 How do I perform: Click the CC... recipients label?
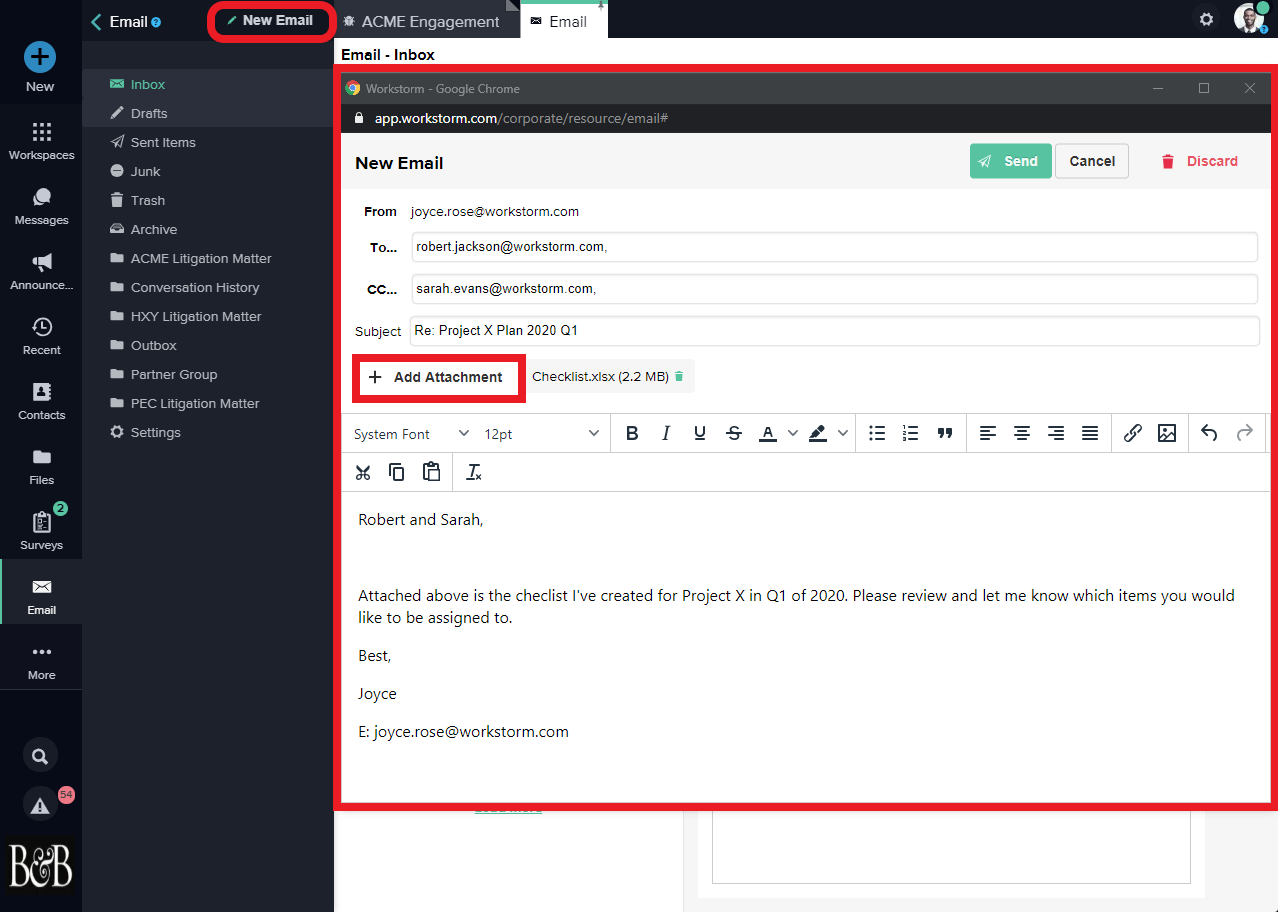coord(382,289)
